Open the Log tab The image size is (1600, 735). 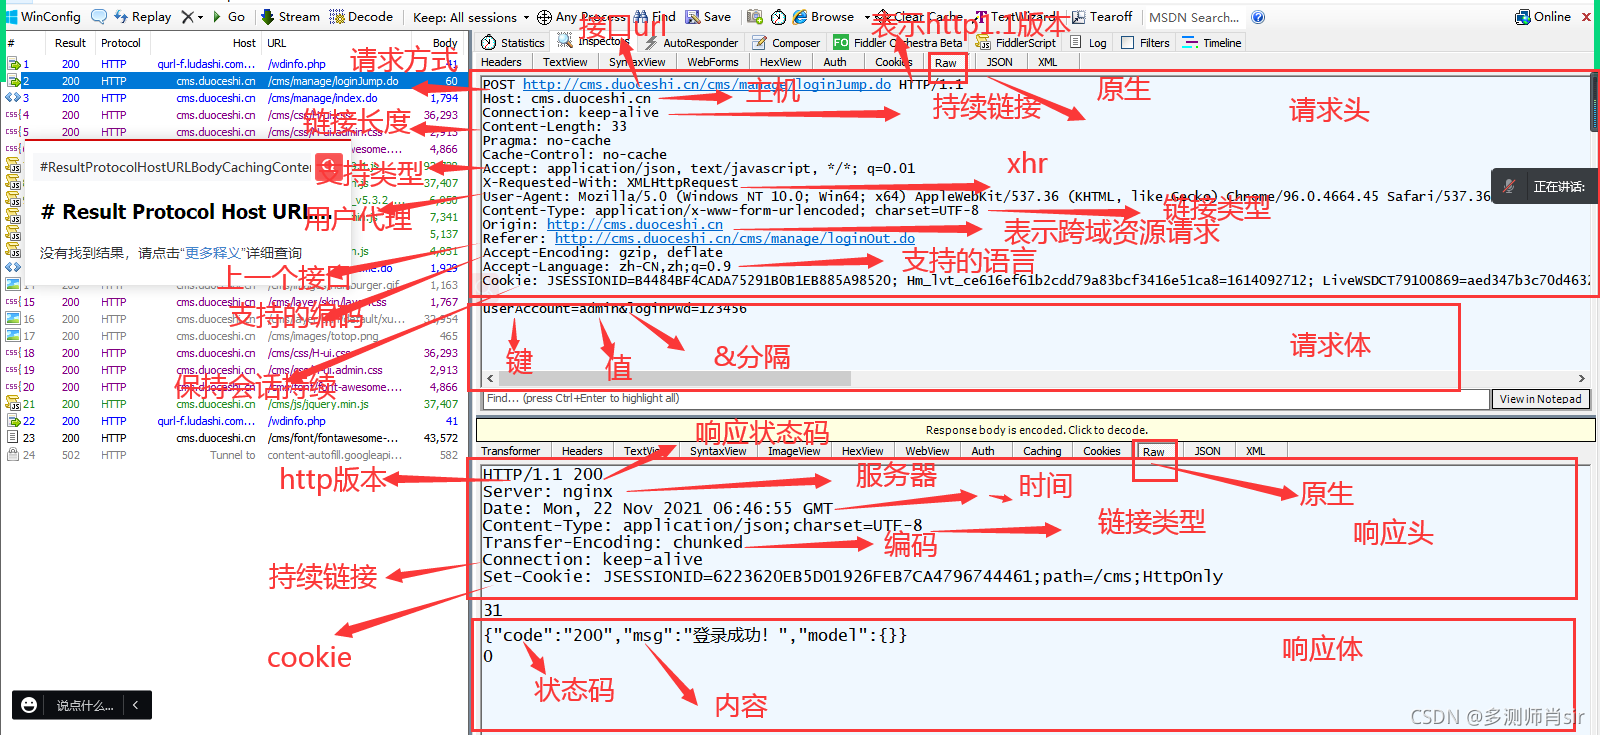[1088, 43]
